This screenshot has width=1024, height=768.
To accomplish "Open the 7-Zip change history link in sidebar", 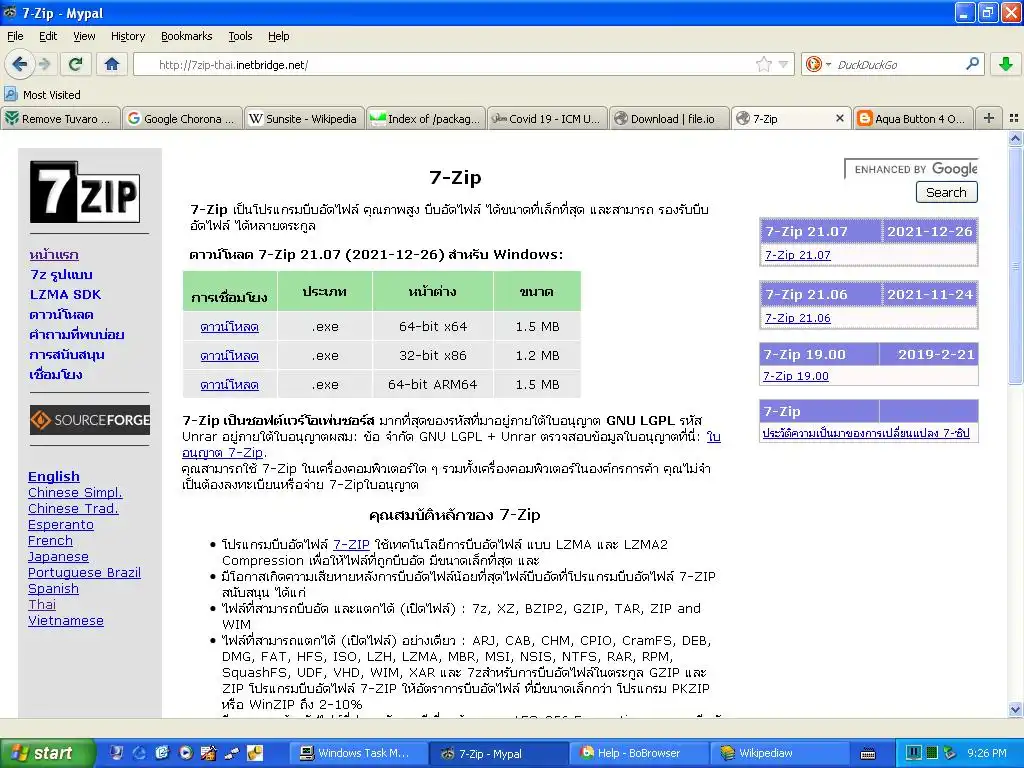I will (x=866, y=433).
